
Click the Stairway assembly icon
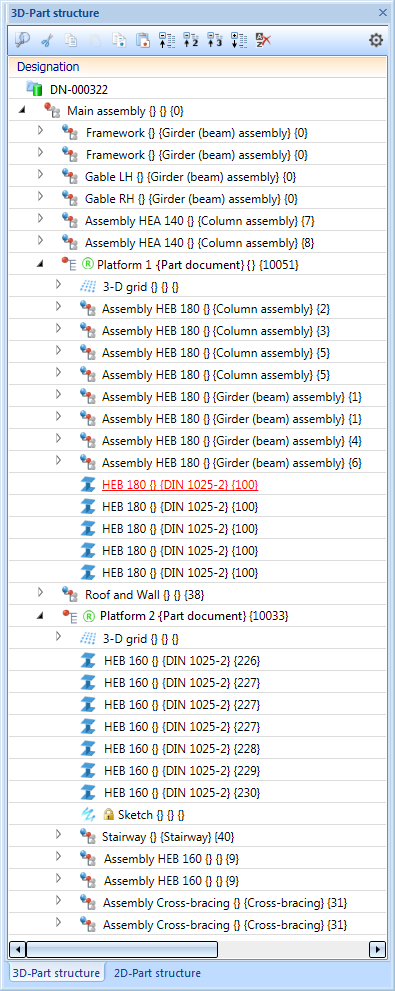(x=87, y=836)
